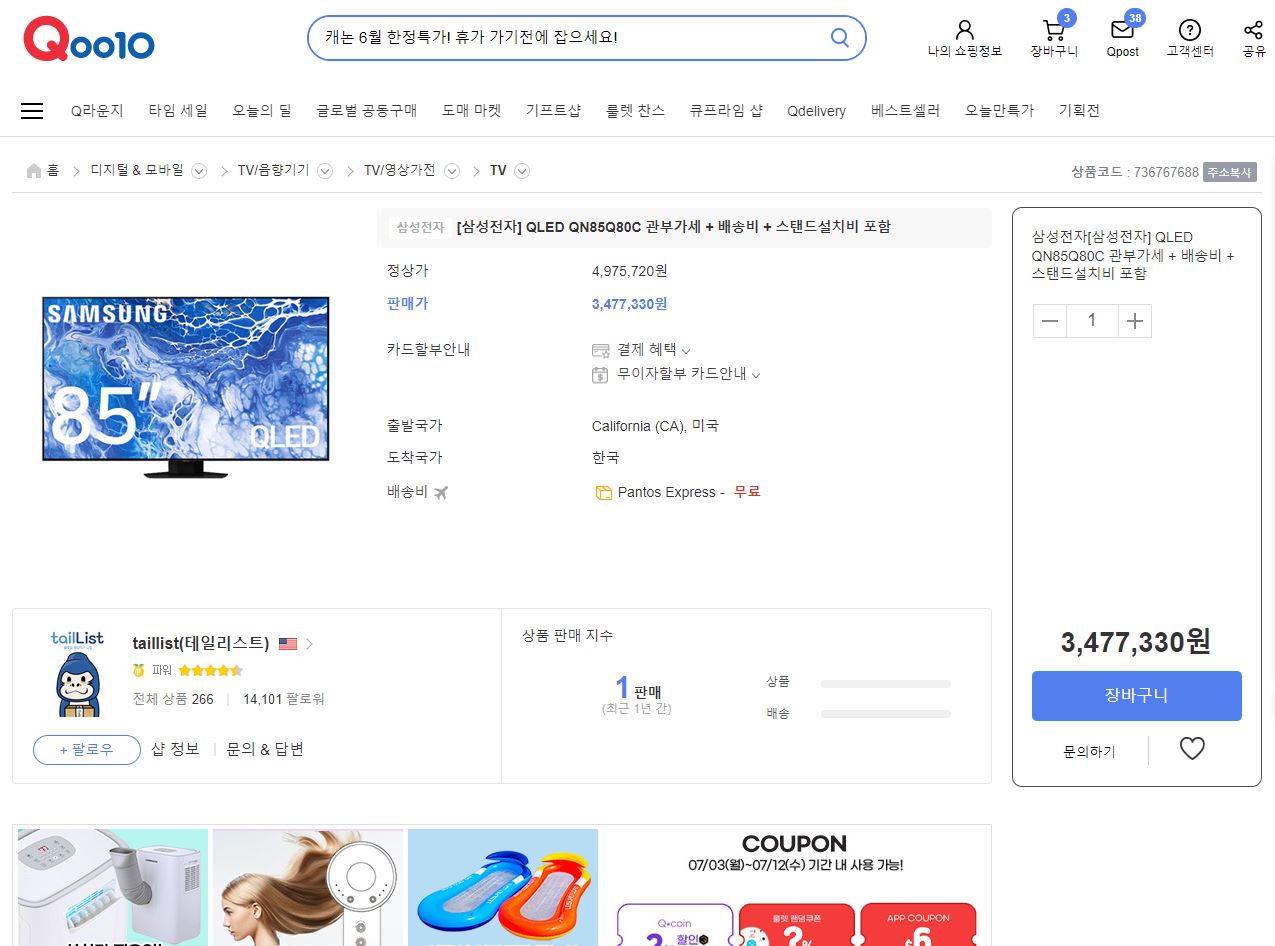Screen dimensions: 1275x946
Task: Open 큐프라임 샵 menu
Action: [x=726, y=111]
